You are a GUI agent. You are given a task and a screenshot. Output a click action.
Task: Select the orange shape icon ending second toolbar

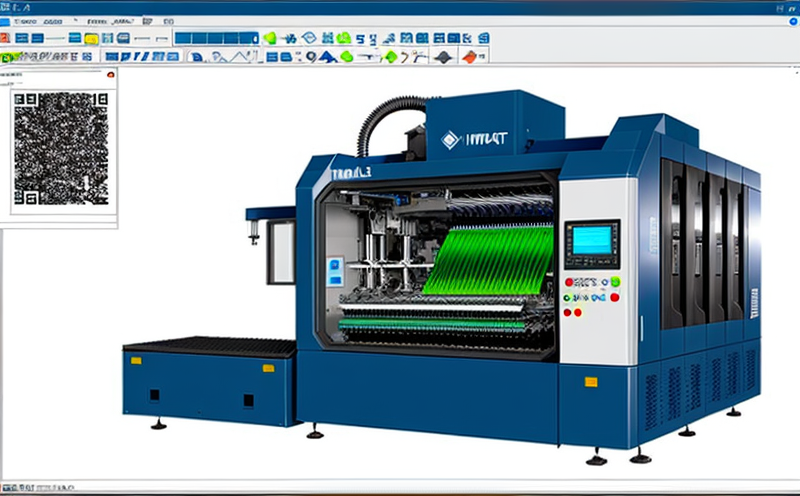[470, 57]
